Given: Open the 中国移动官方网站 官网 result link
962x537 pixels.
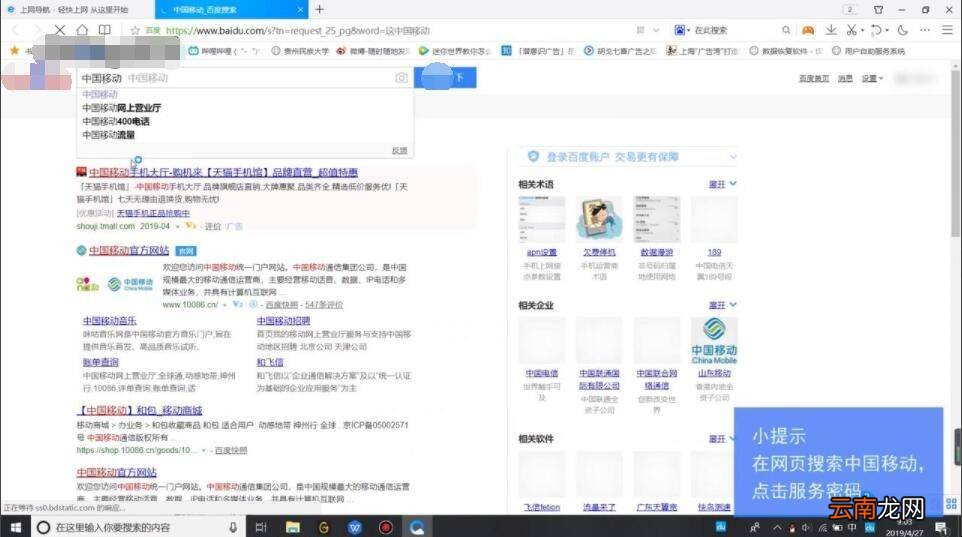Looking at the screenshot, I should click(129, 250).
